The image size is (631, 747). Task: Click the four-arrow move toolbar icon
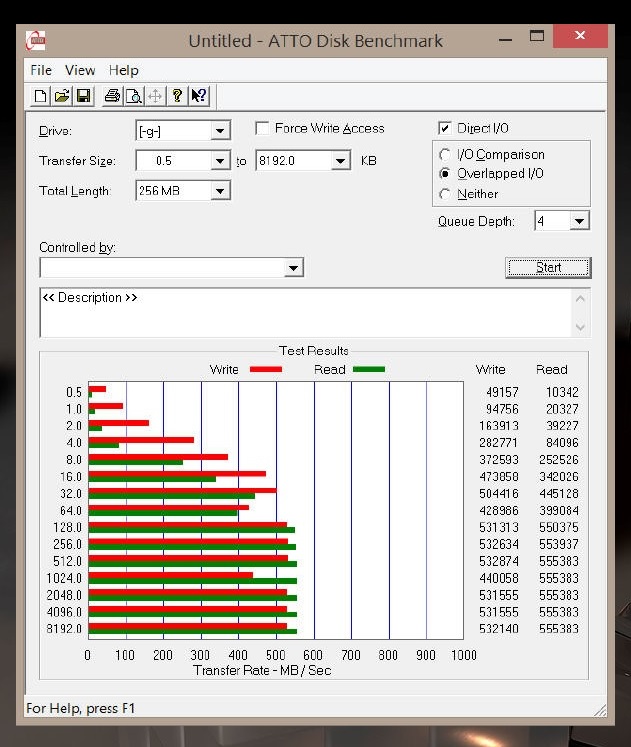(x=155, y=96)
